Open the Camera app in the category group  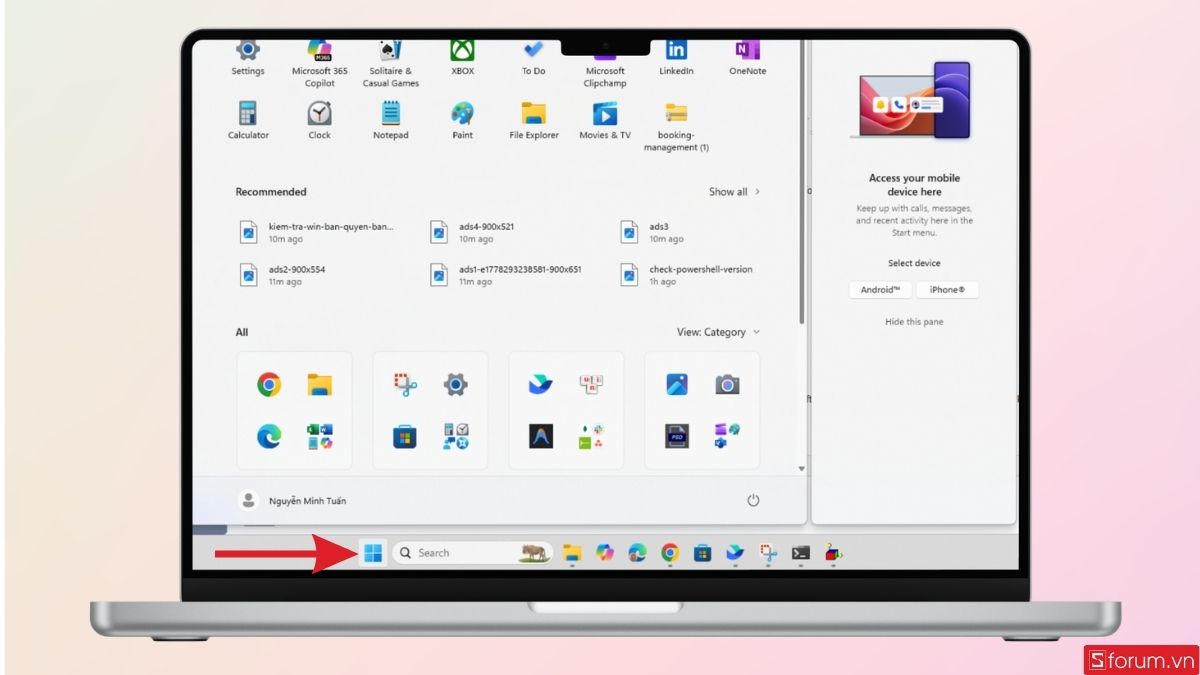pos(727,384)
